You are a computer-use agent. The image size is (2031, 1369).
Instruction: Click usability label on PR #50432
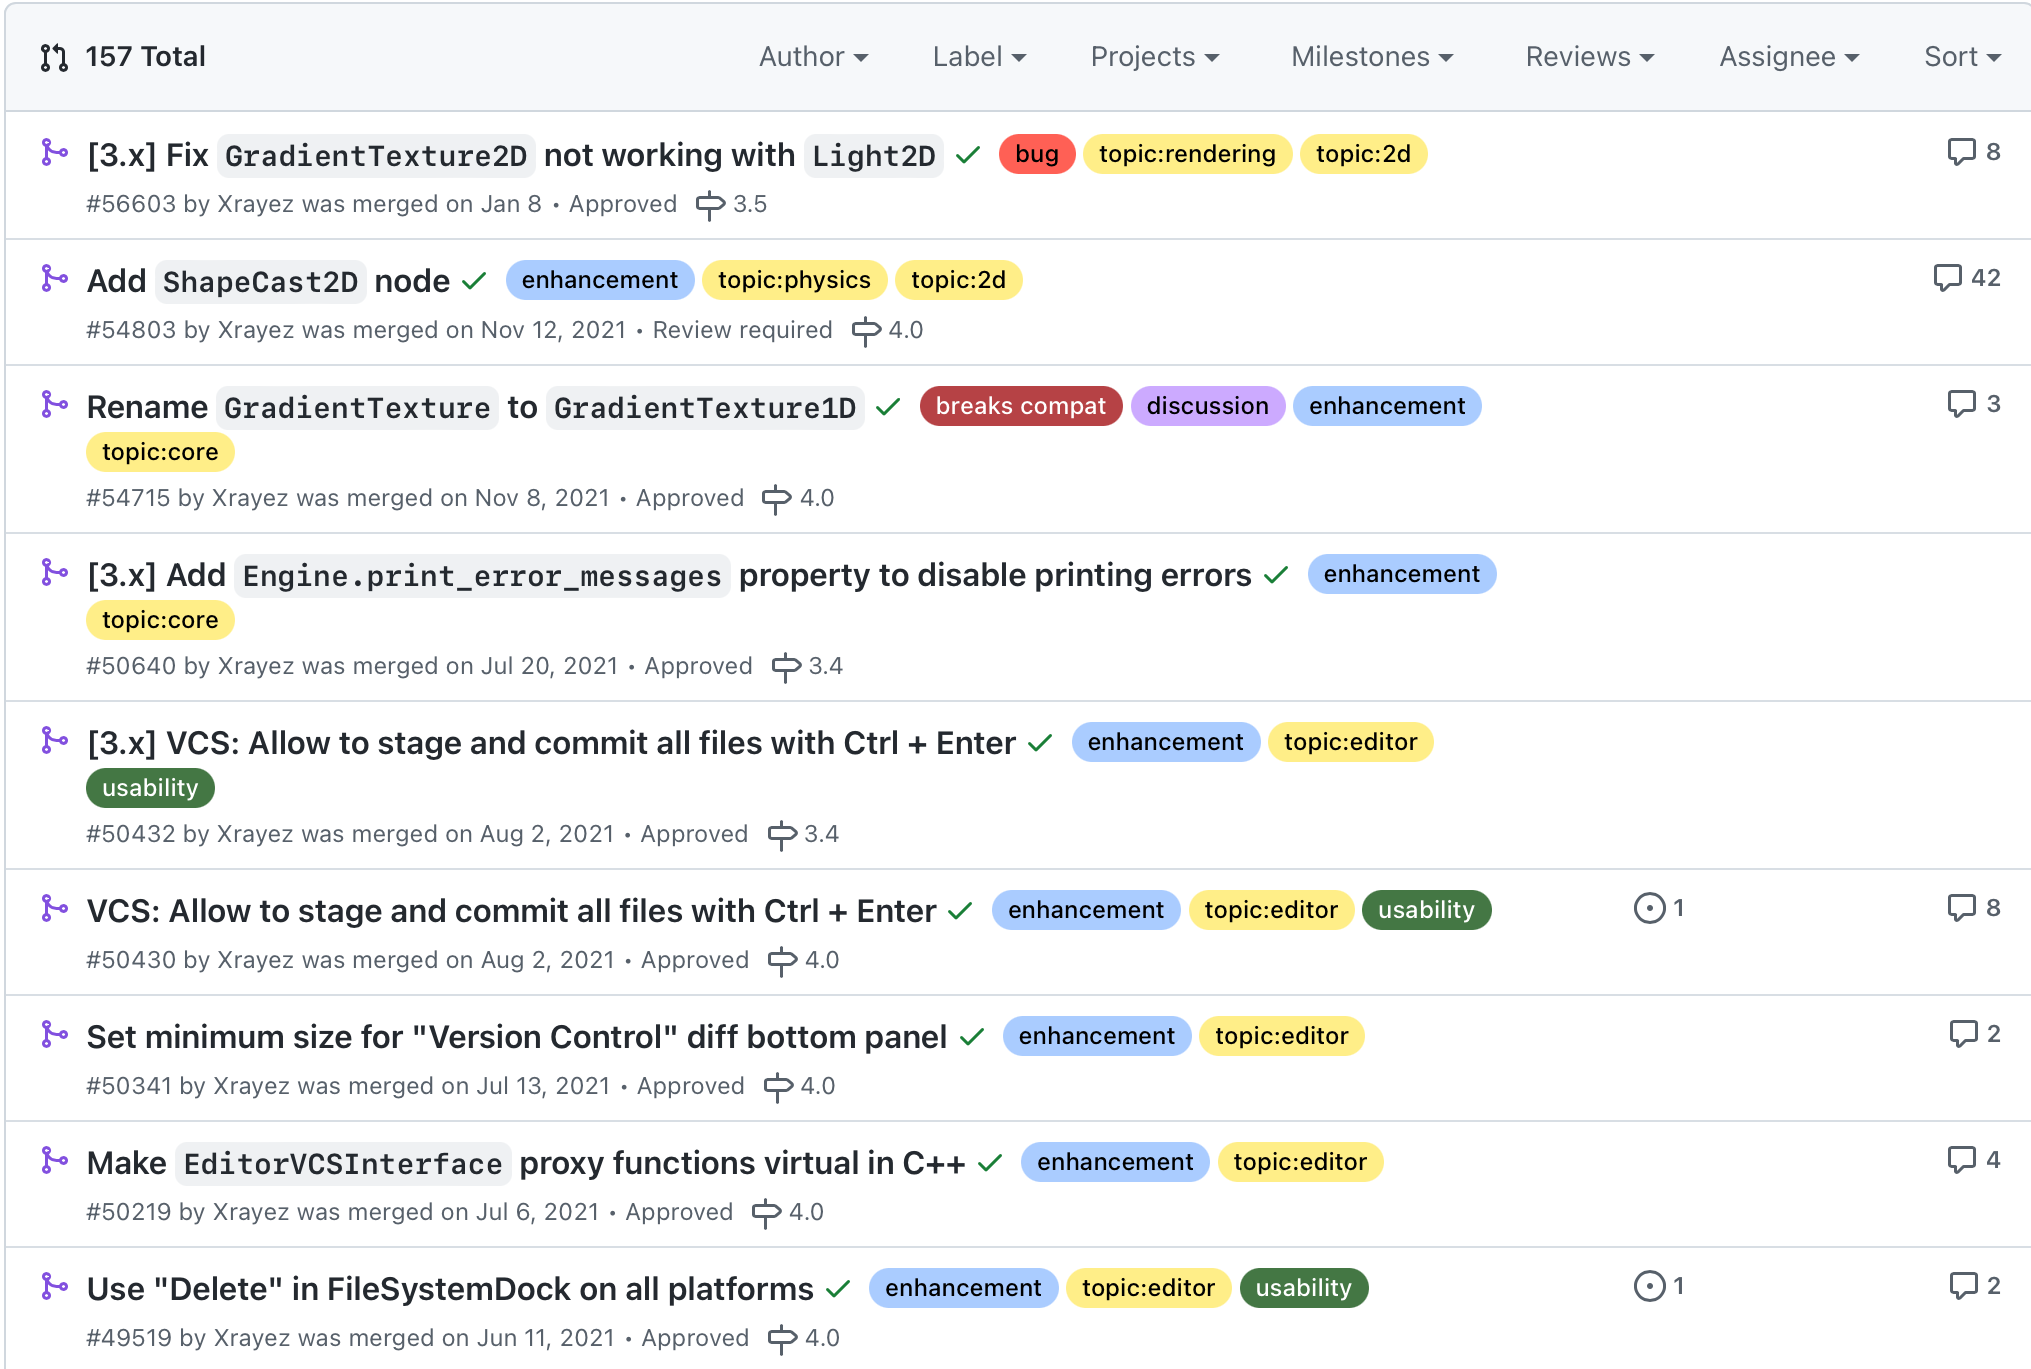pyautogui.click(x=150, y=788)
